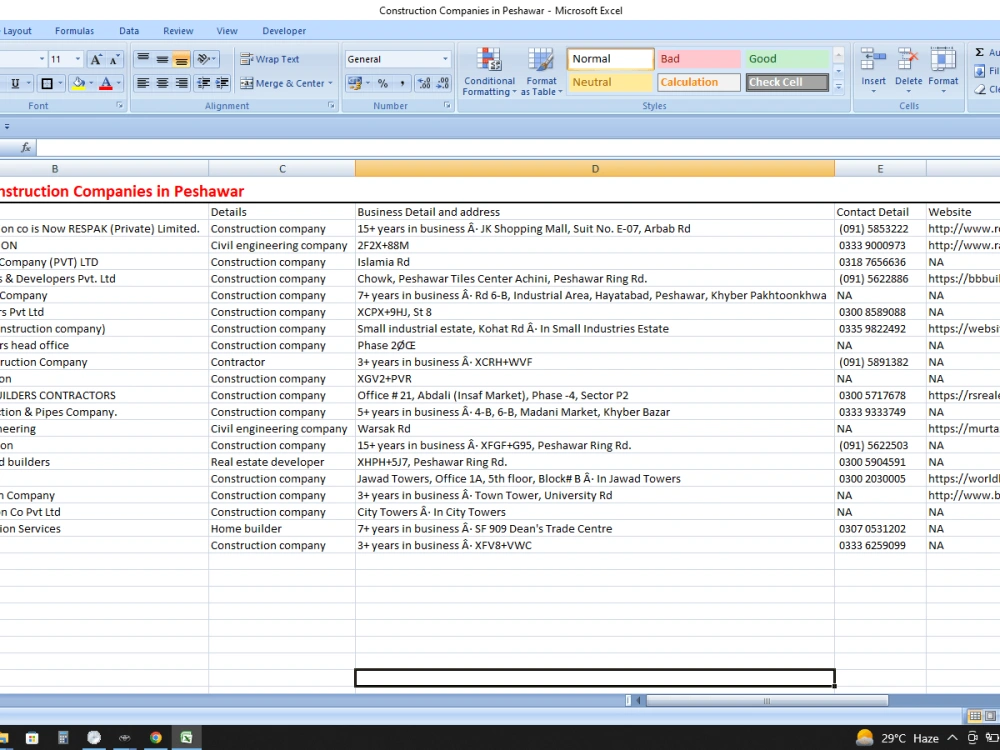Open Chrome from the taskbar
The height and width of the screenshot is (750, 1000).
click(x=156, y=738)
